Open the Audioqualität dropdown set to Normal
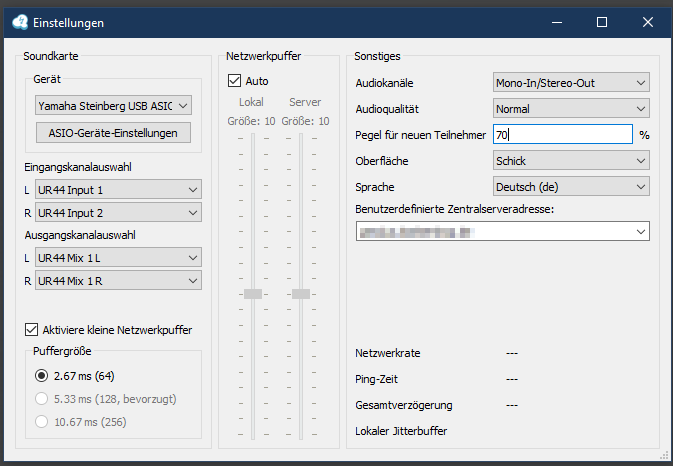673x466 pixels. (x=571, y=109)
